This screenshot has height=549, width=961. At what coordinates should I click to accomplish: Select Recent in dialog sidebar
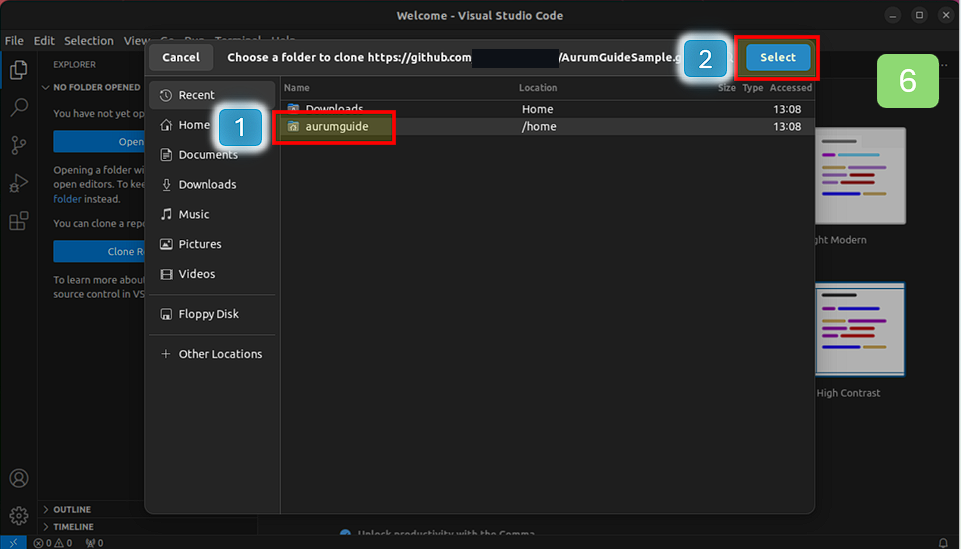click(x=212, y=95)
